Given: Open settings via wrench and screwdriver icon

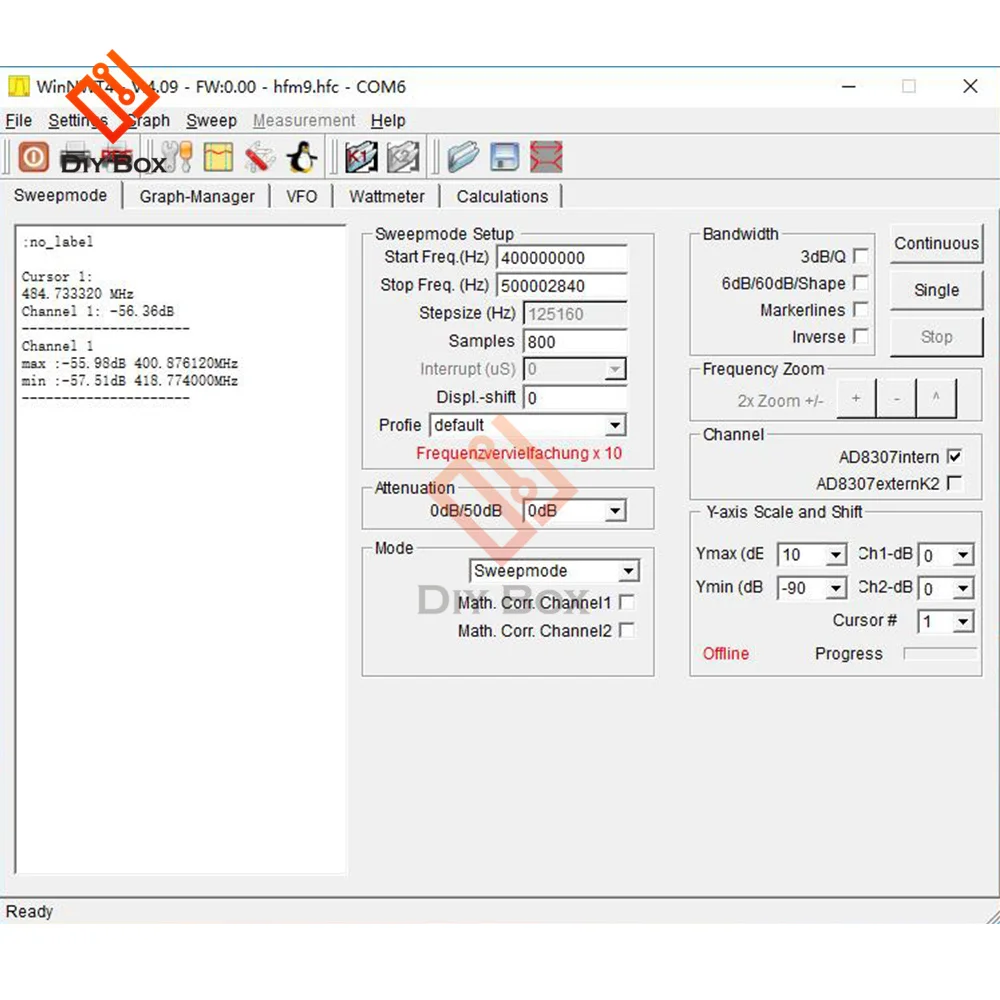Looking at the screenshot, I should (x=177, y=157).
